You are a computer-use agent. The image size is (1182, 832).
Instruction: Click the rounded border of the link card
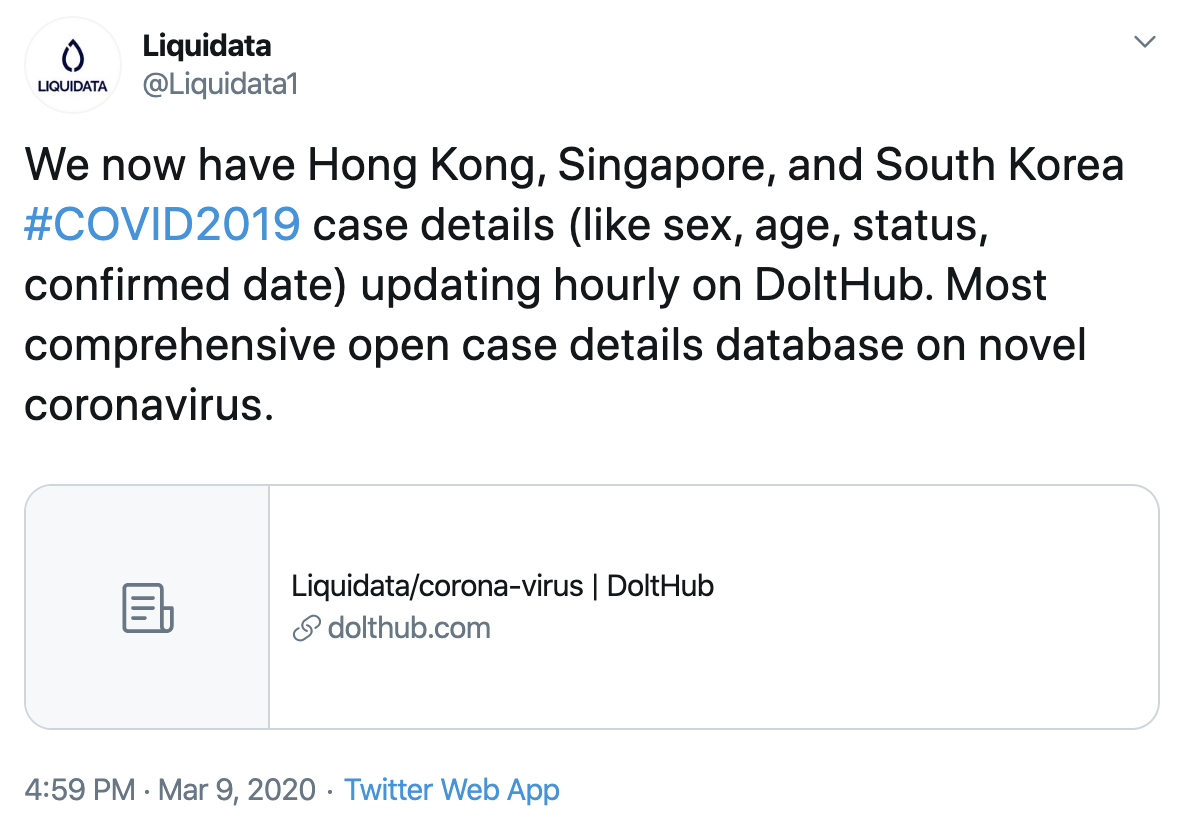tap(590, 488)
